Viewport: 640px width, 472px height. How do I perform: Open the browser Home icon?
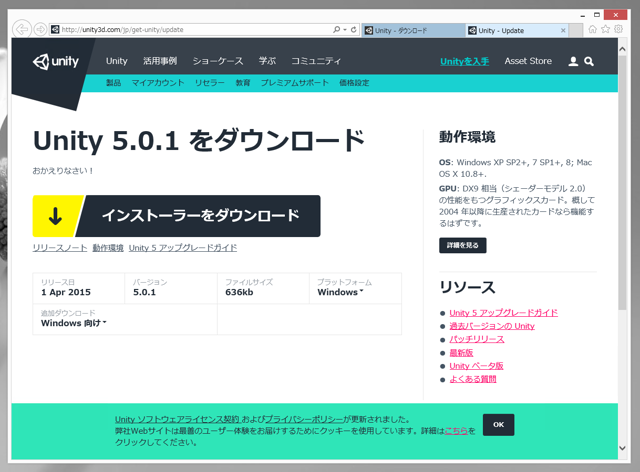[593, 29]
